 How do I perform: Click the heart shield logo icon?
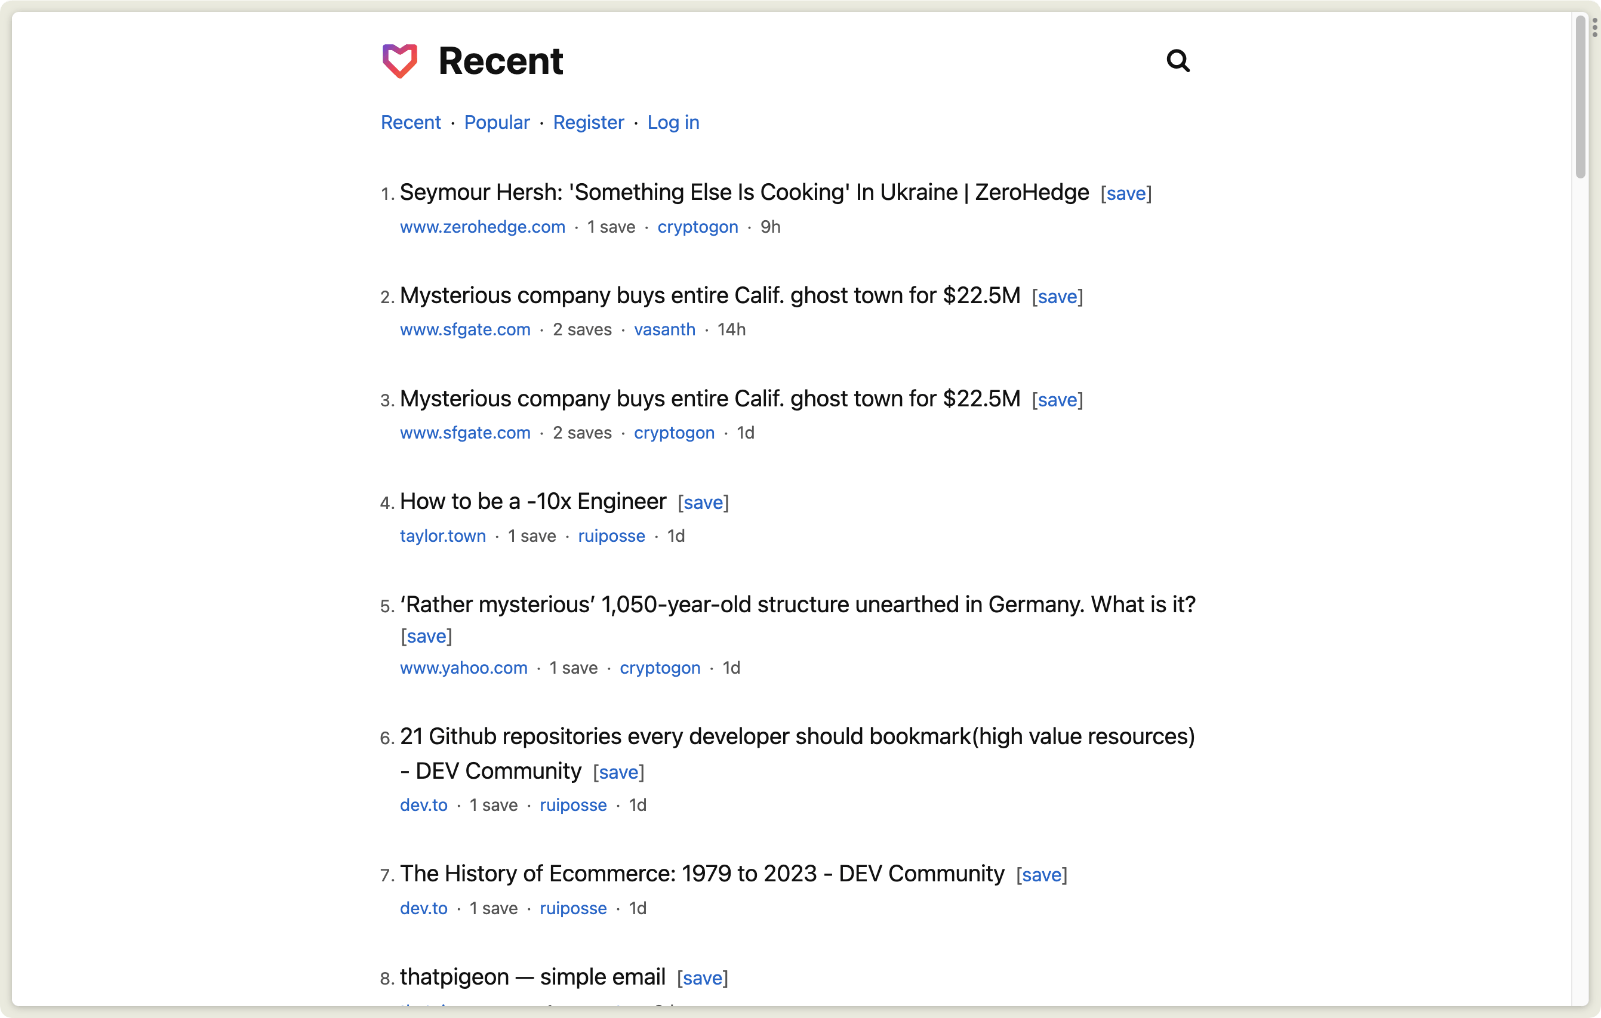point(399,61)
